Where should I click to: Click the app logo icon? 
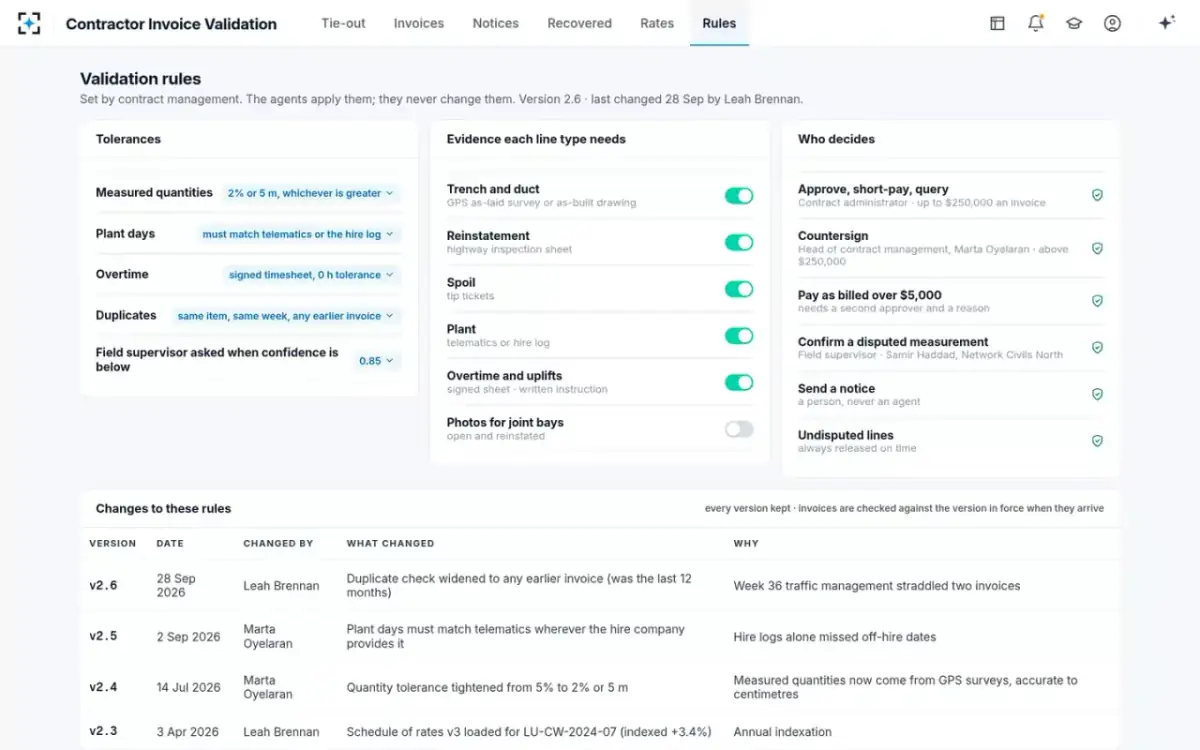click(x=29, y=23)
